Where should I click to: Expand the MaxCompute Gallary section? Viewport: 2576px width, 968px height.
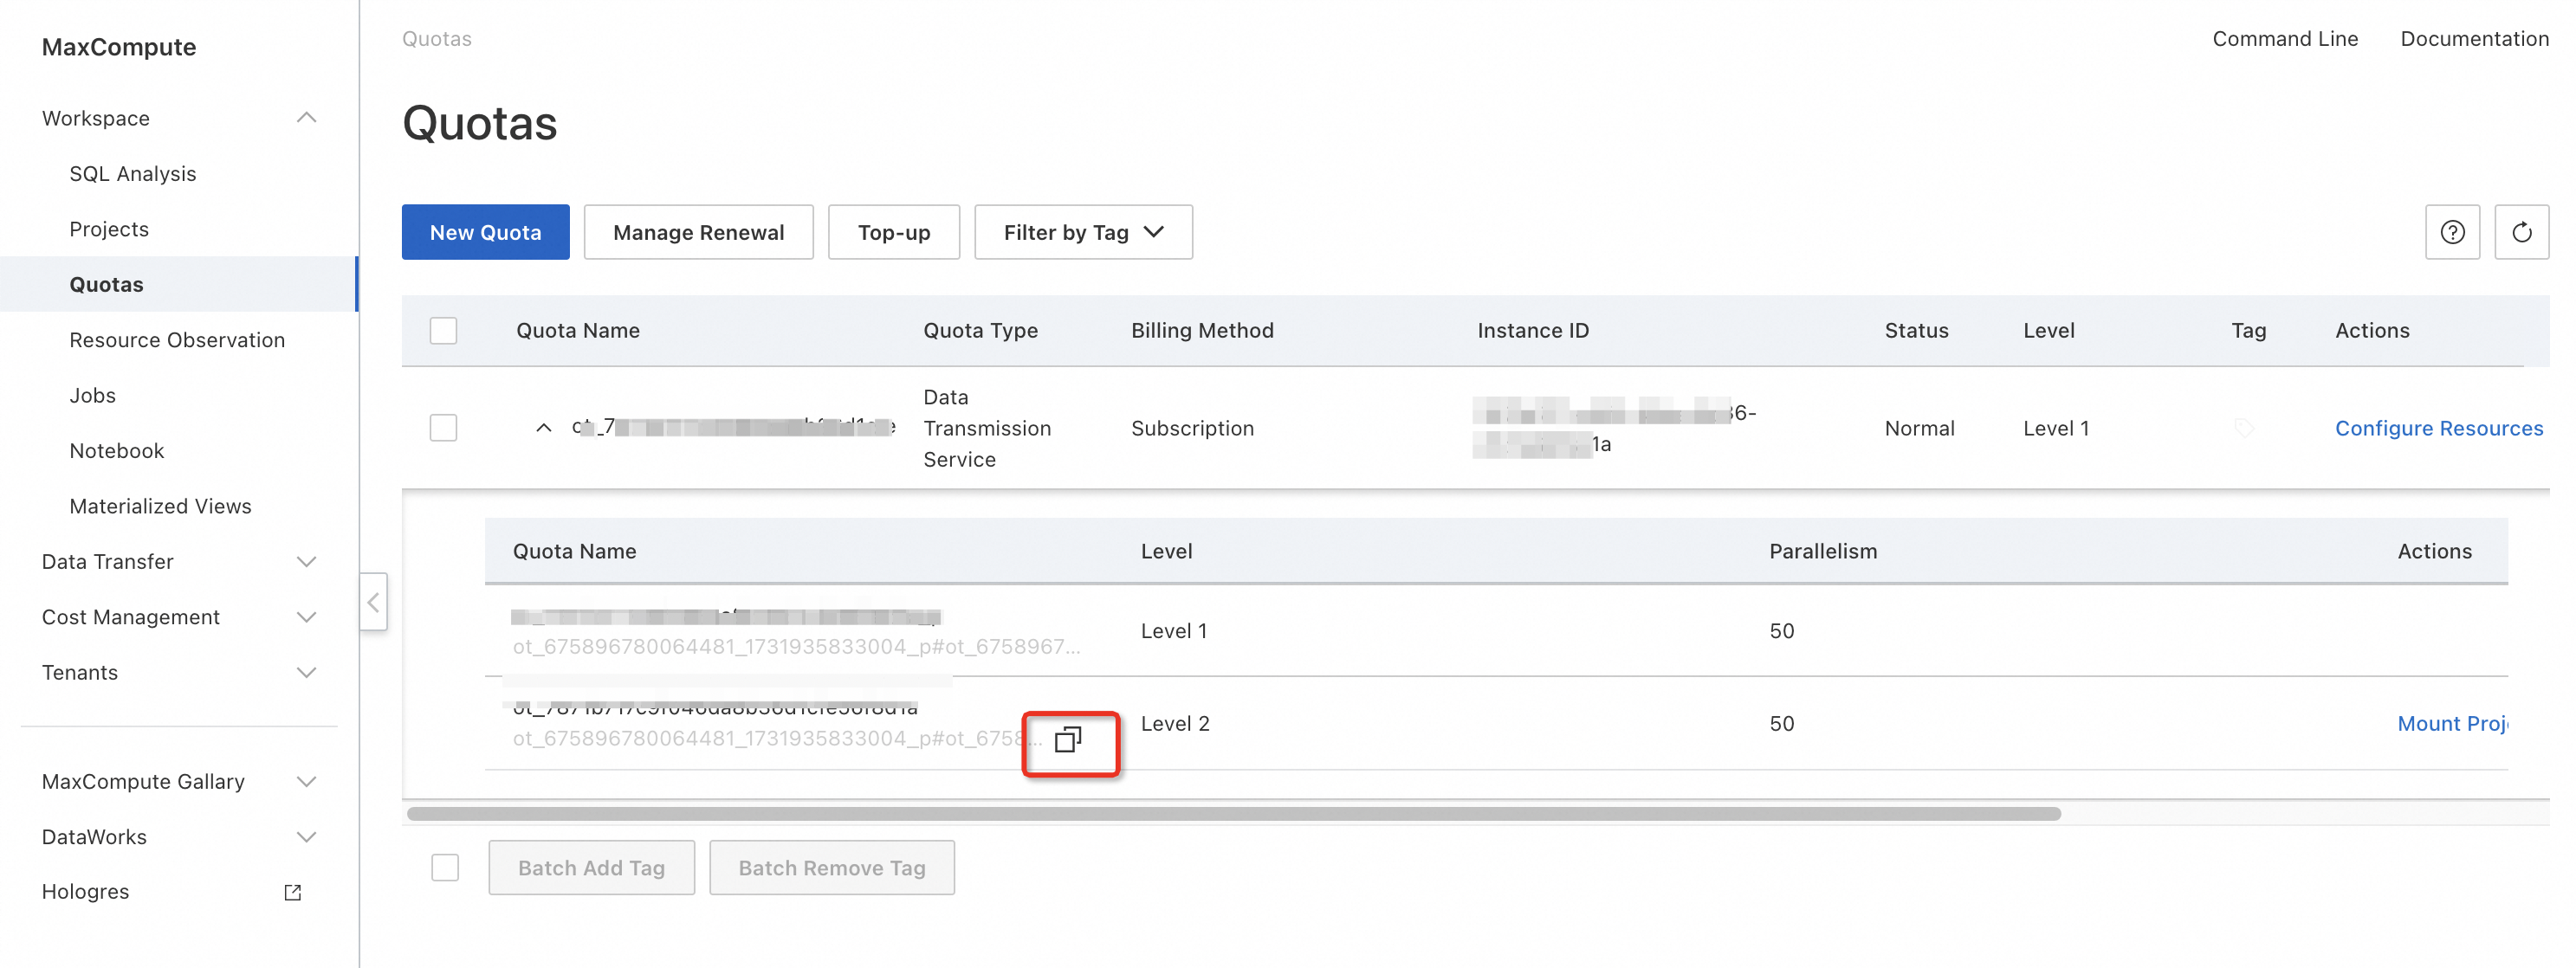pyautogui.click(x=306, y=782)
